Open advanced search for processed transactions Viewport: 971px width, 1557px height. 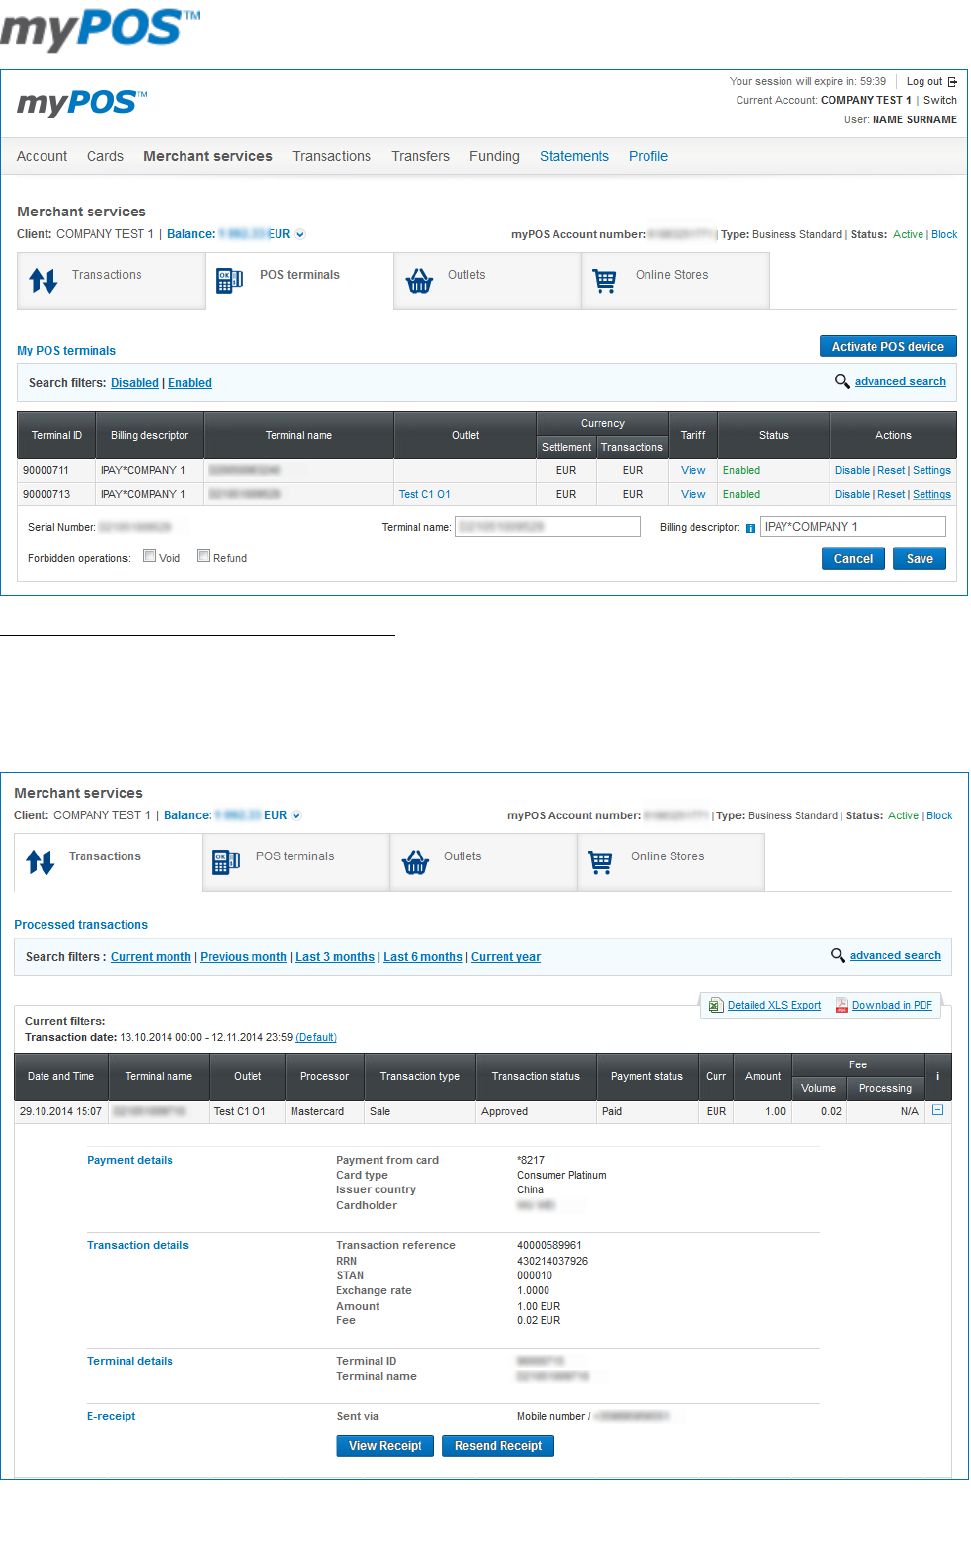coord(895,955)
